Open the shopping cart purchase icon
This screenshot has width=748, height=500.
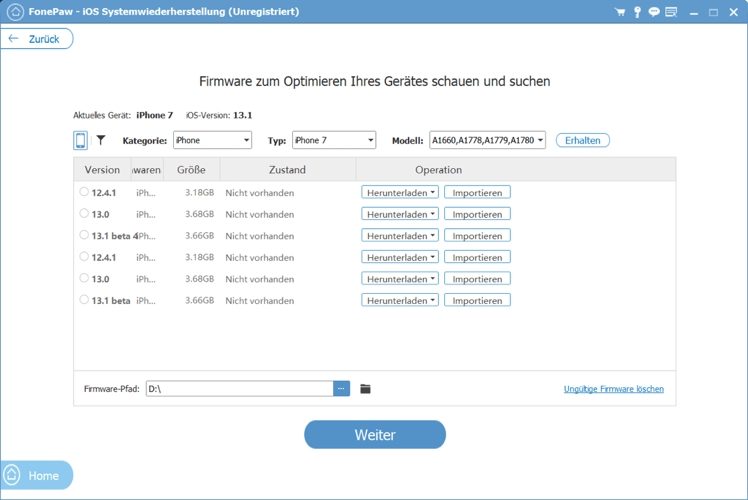621,11
